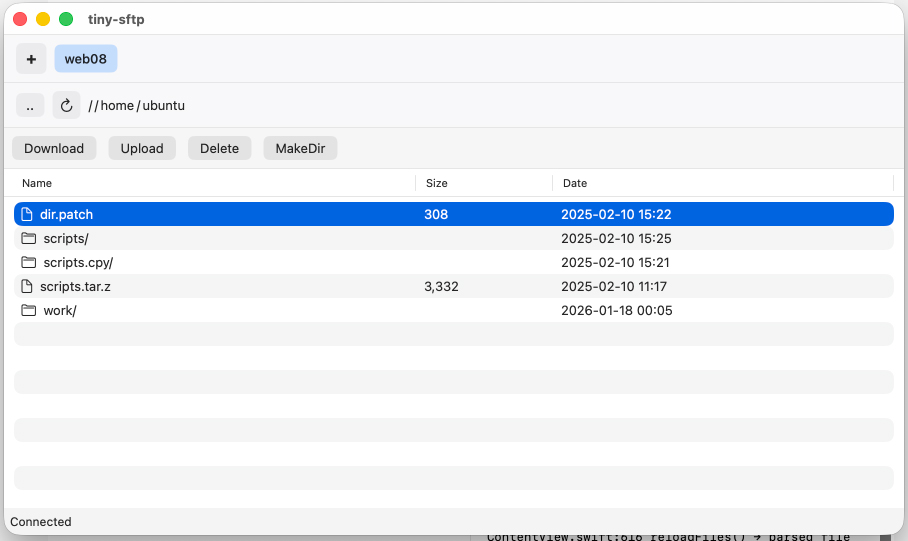This screenshot has width=908, height=541.
Task: Zoom the window with the green button
Action: (x=66, y=19)
